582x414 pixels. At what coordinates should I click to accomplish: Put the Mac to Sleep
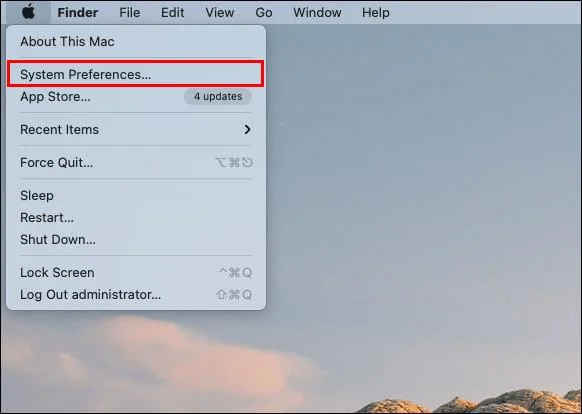pos(136,196)
